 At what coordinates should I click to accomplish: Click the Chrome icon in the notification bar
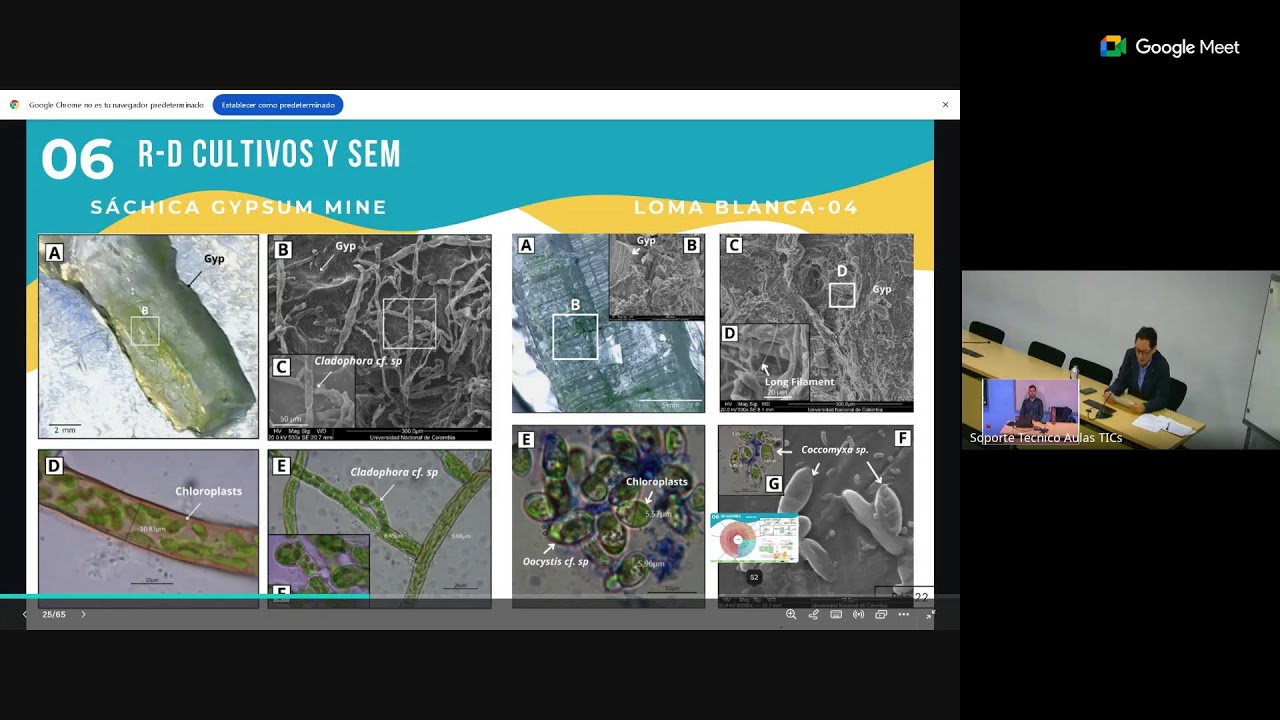pyautogui.click(x=14, y=105)
